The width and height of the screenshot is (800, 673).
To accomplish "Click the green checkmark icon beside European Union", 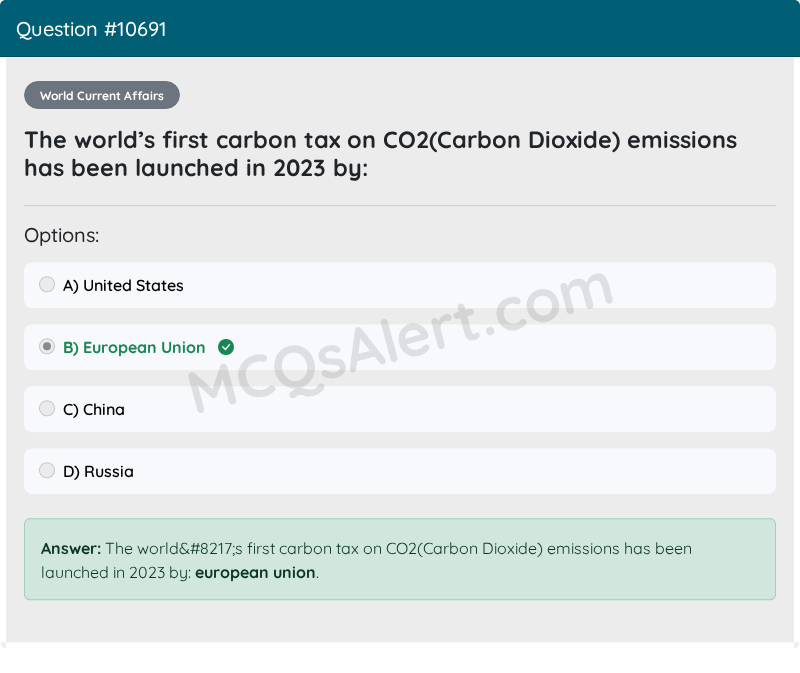I will coord(226,347).
